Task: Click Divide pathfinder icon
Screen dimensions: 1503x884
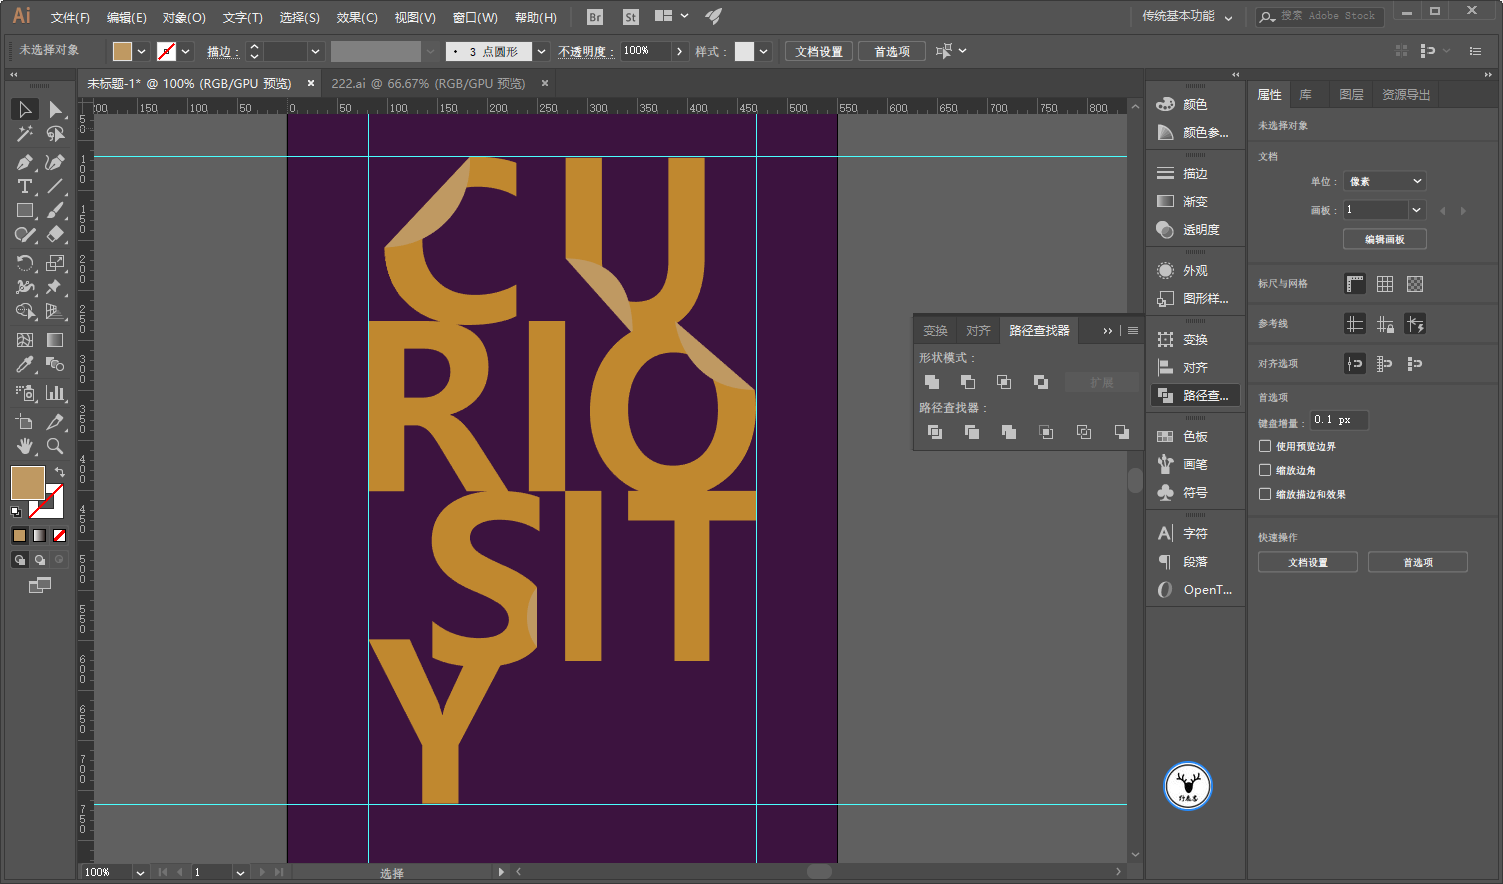Action: (935, 432)
